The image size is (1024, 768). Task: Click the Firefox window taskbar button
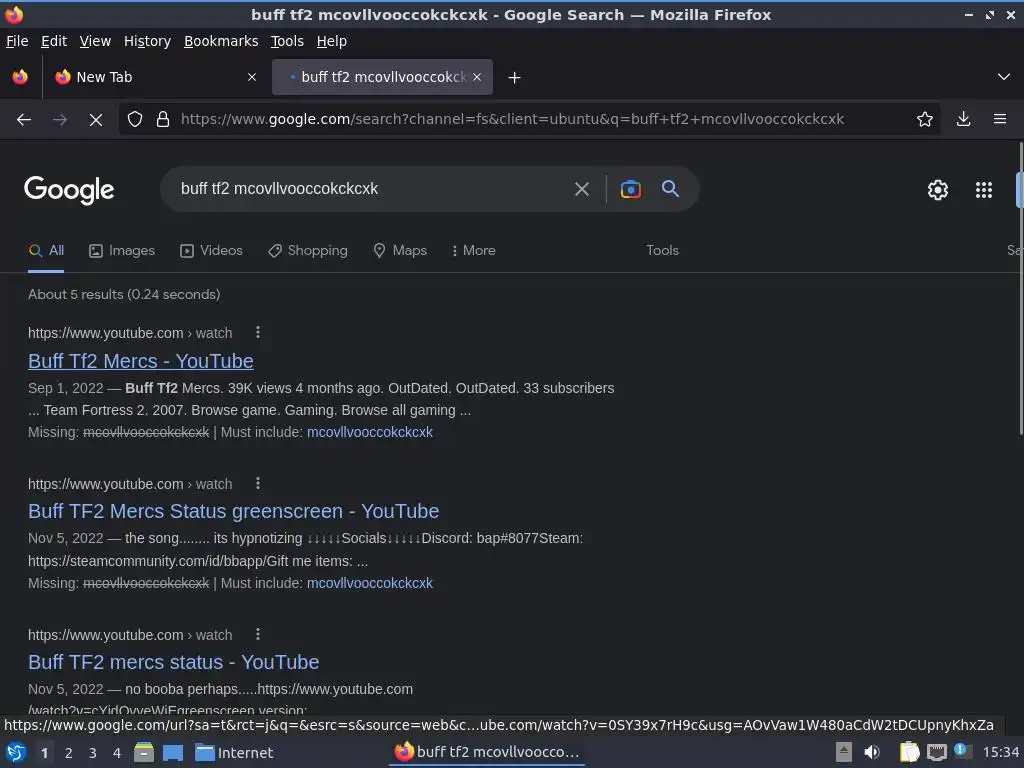(487, 752)
